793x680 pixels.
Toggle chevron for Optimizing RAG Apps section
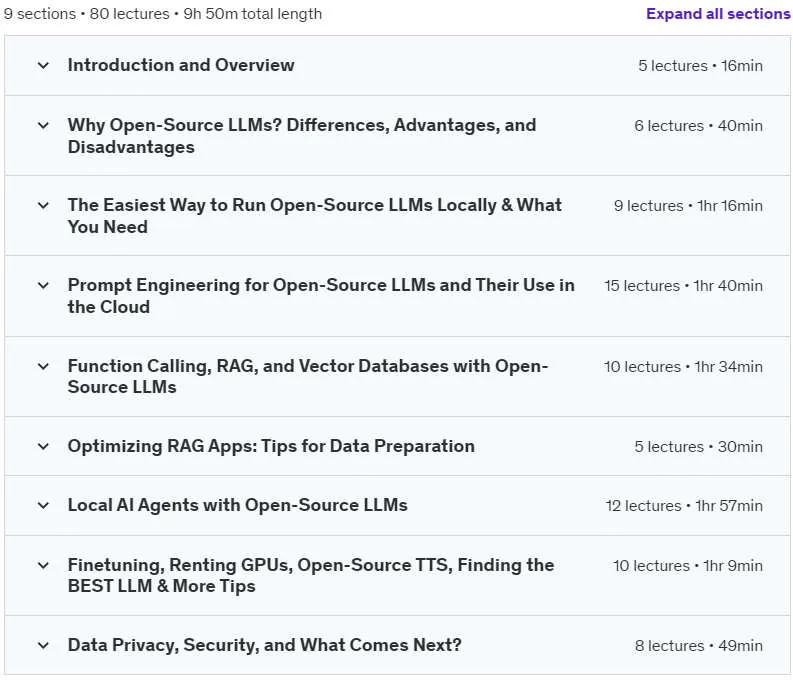pos(43,446)
